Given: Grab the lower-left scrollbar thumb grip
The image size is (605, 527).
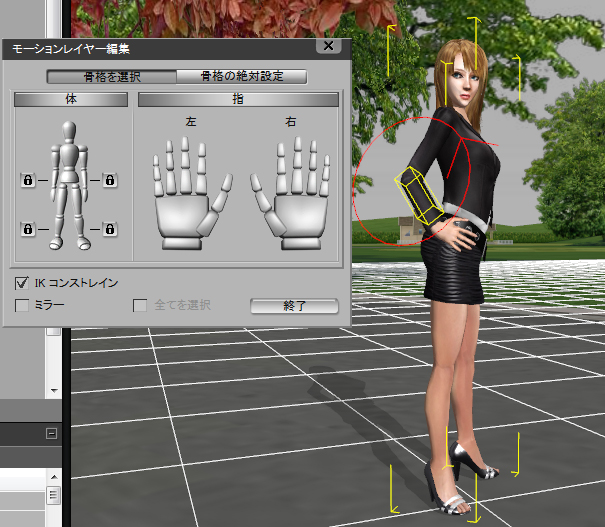Looking at the screenshot, I should [54, 495].
